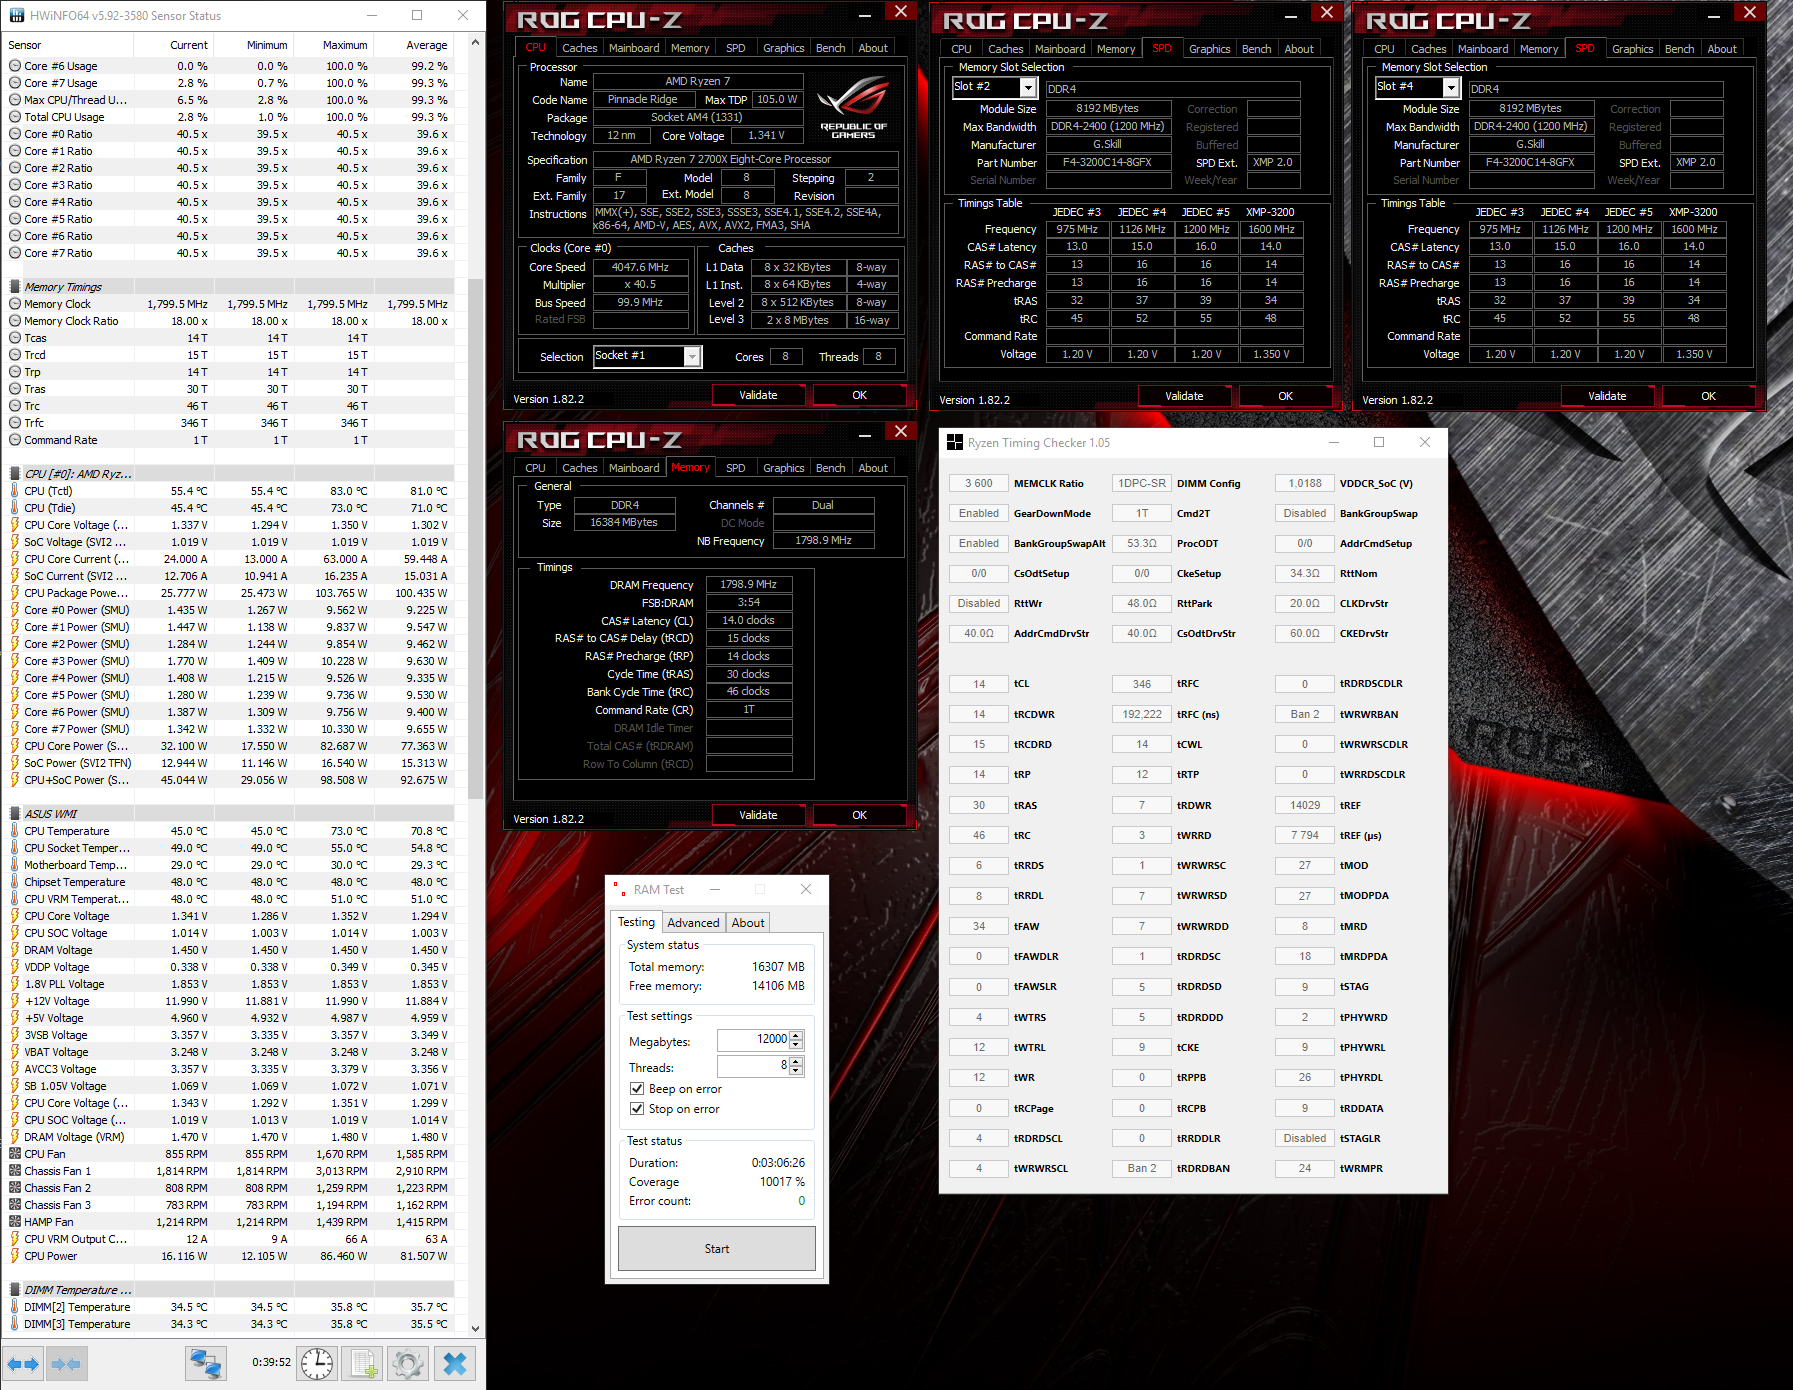The height and width of the screenshot is (1390, 1793).
Task: Toggle the Stop on error checkbox
Action: click(637, 1109)
